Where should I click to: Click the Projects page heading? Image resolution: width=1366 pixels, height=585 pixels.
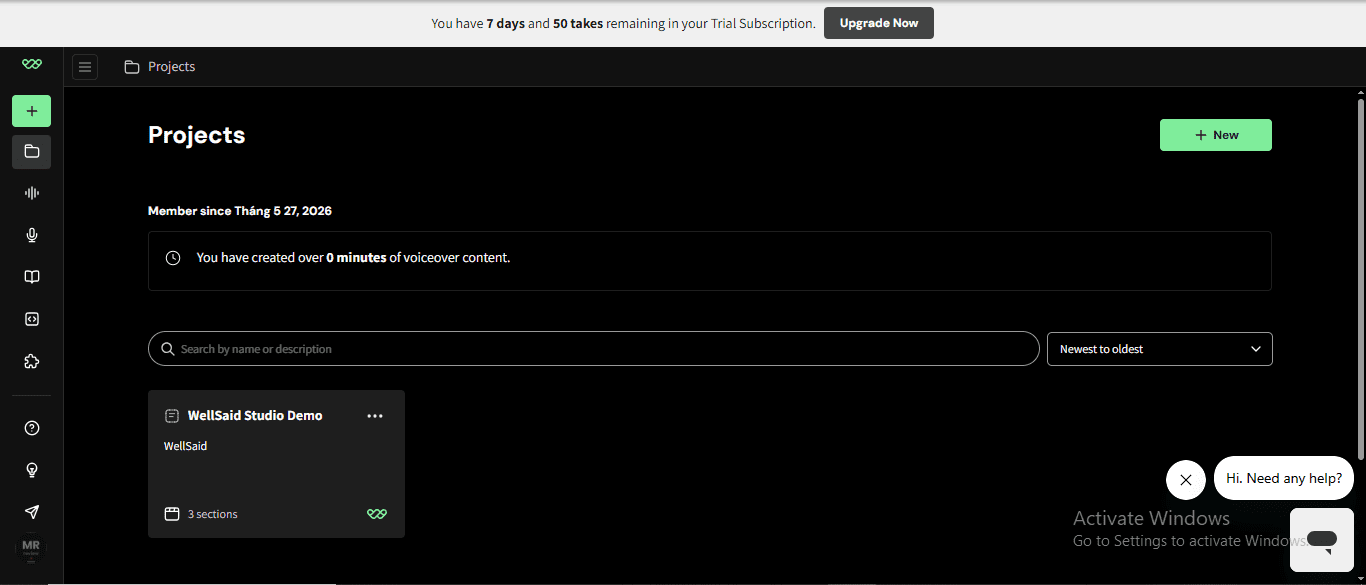[197, 135]
